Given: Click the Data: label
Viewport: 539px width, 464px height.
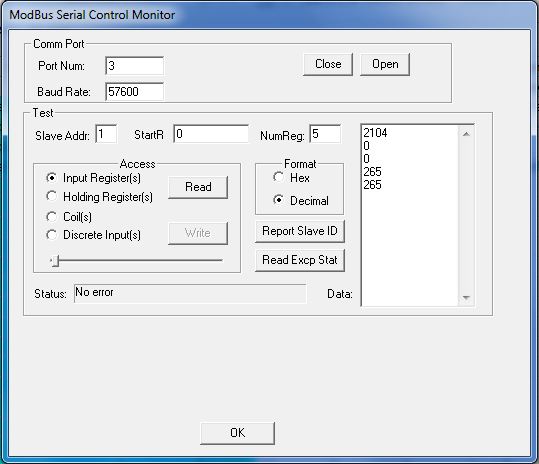Looking at the screenshot, I should coord(340,294).
